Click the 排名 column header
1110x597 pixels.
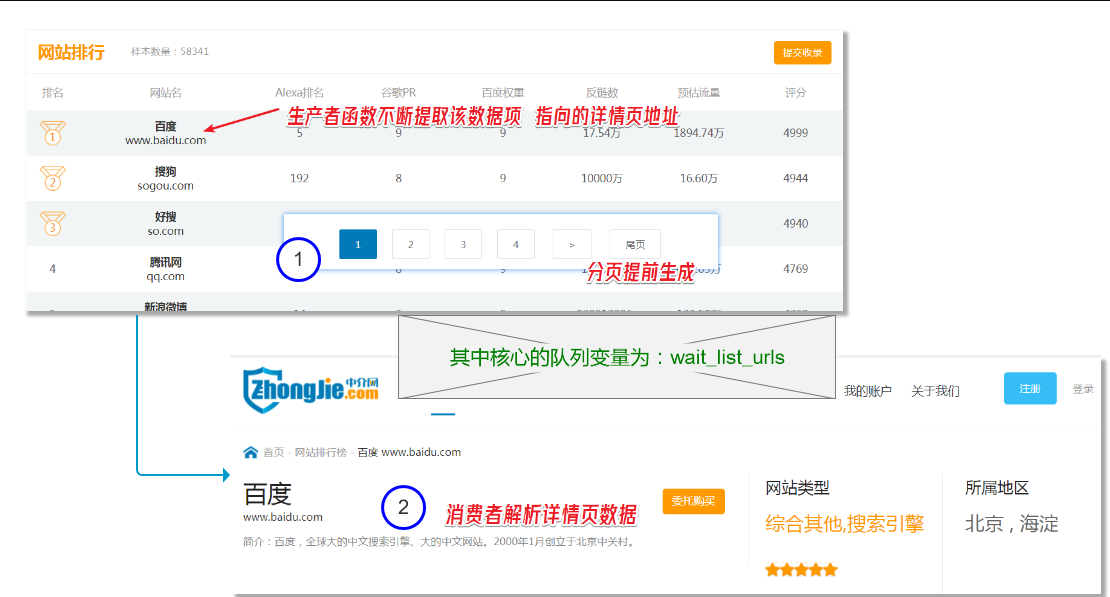tap(52, 93)
